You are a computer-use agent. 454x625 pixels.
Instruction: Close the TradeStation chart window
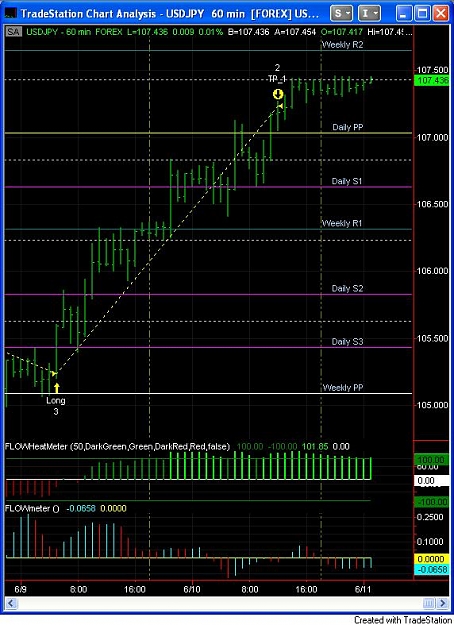[440, 14]
